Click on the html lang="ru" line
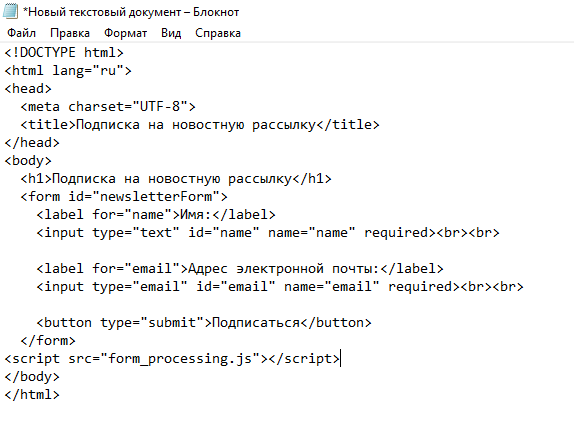The image size is (574, 443). click(x=68, y=70)
